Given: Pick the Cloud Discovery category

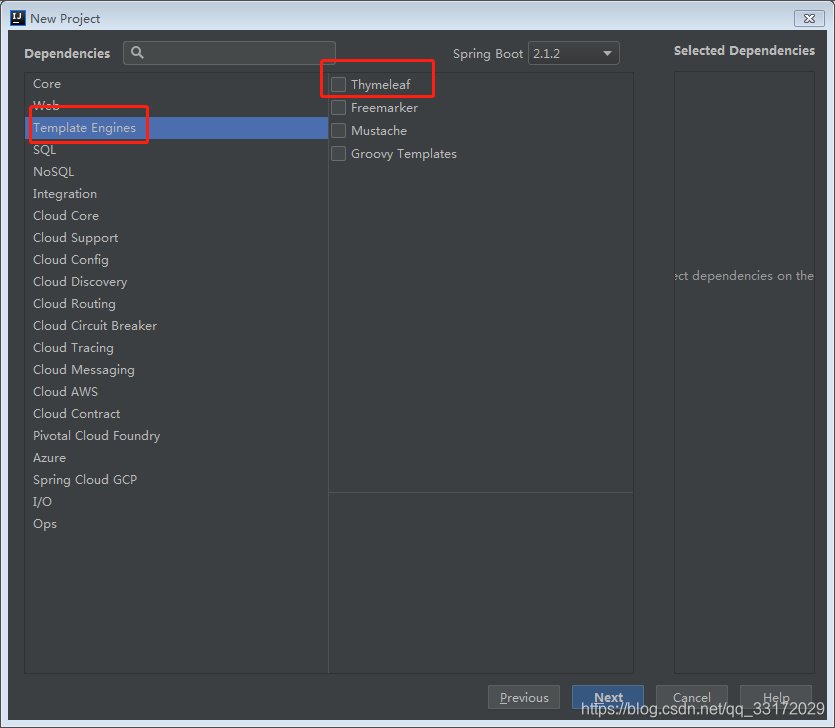Looking at the screenshot, I should (176, 282).
